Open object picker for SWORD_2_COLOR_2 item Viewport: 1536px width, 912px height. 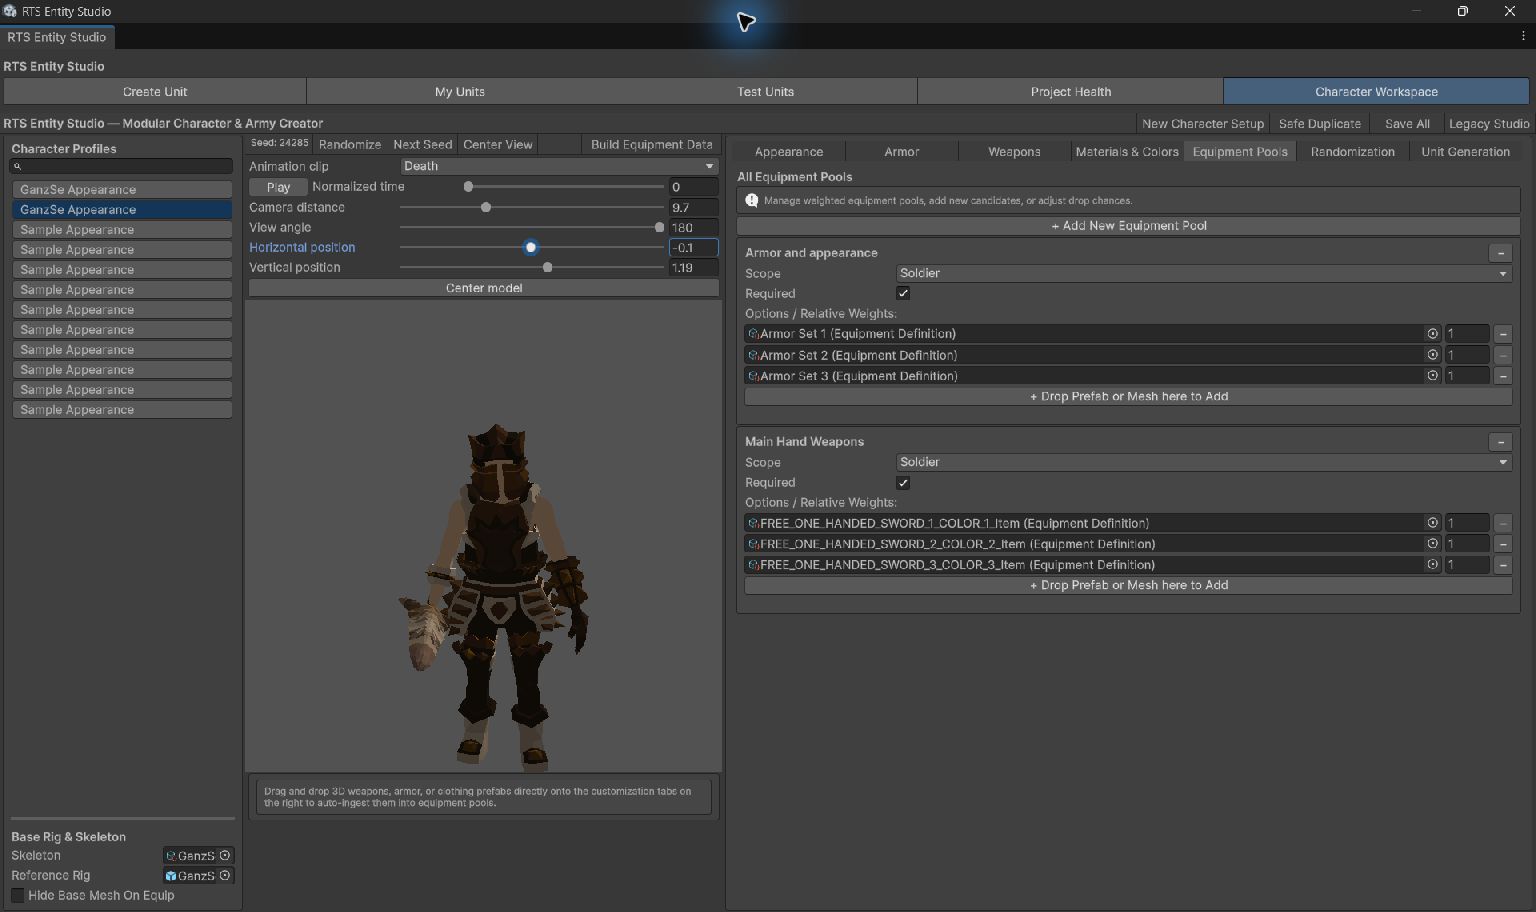1432,544
